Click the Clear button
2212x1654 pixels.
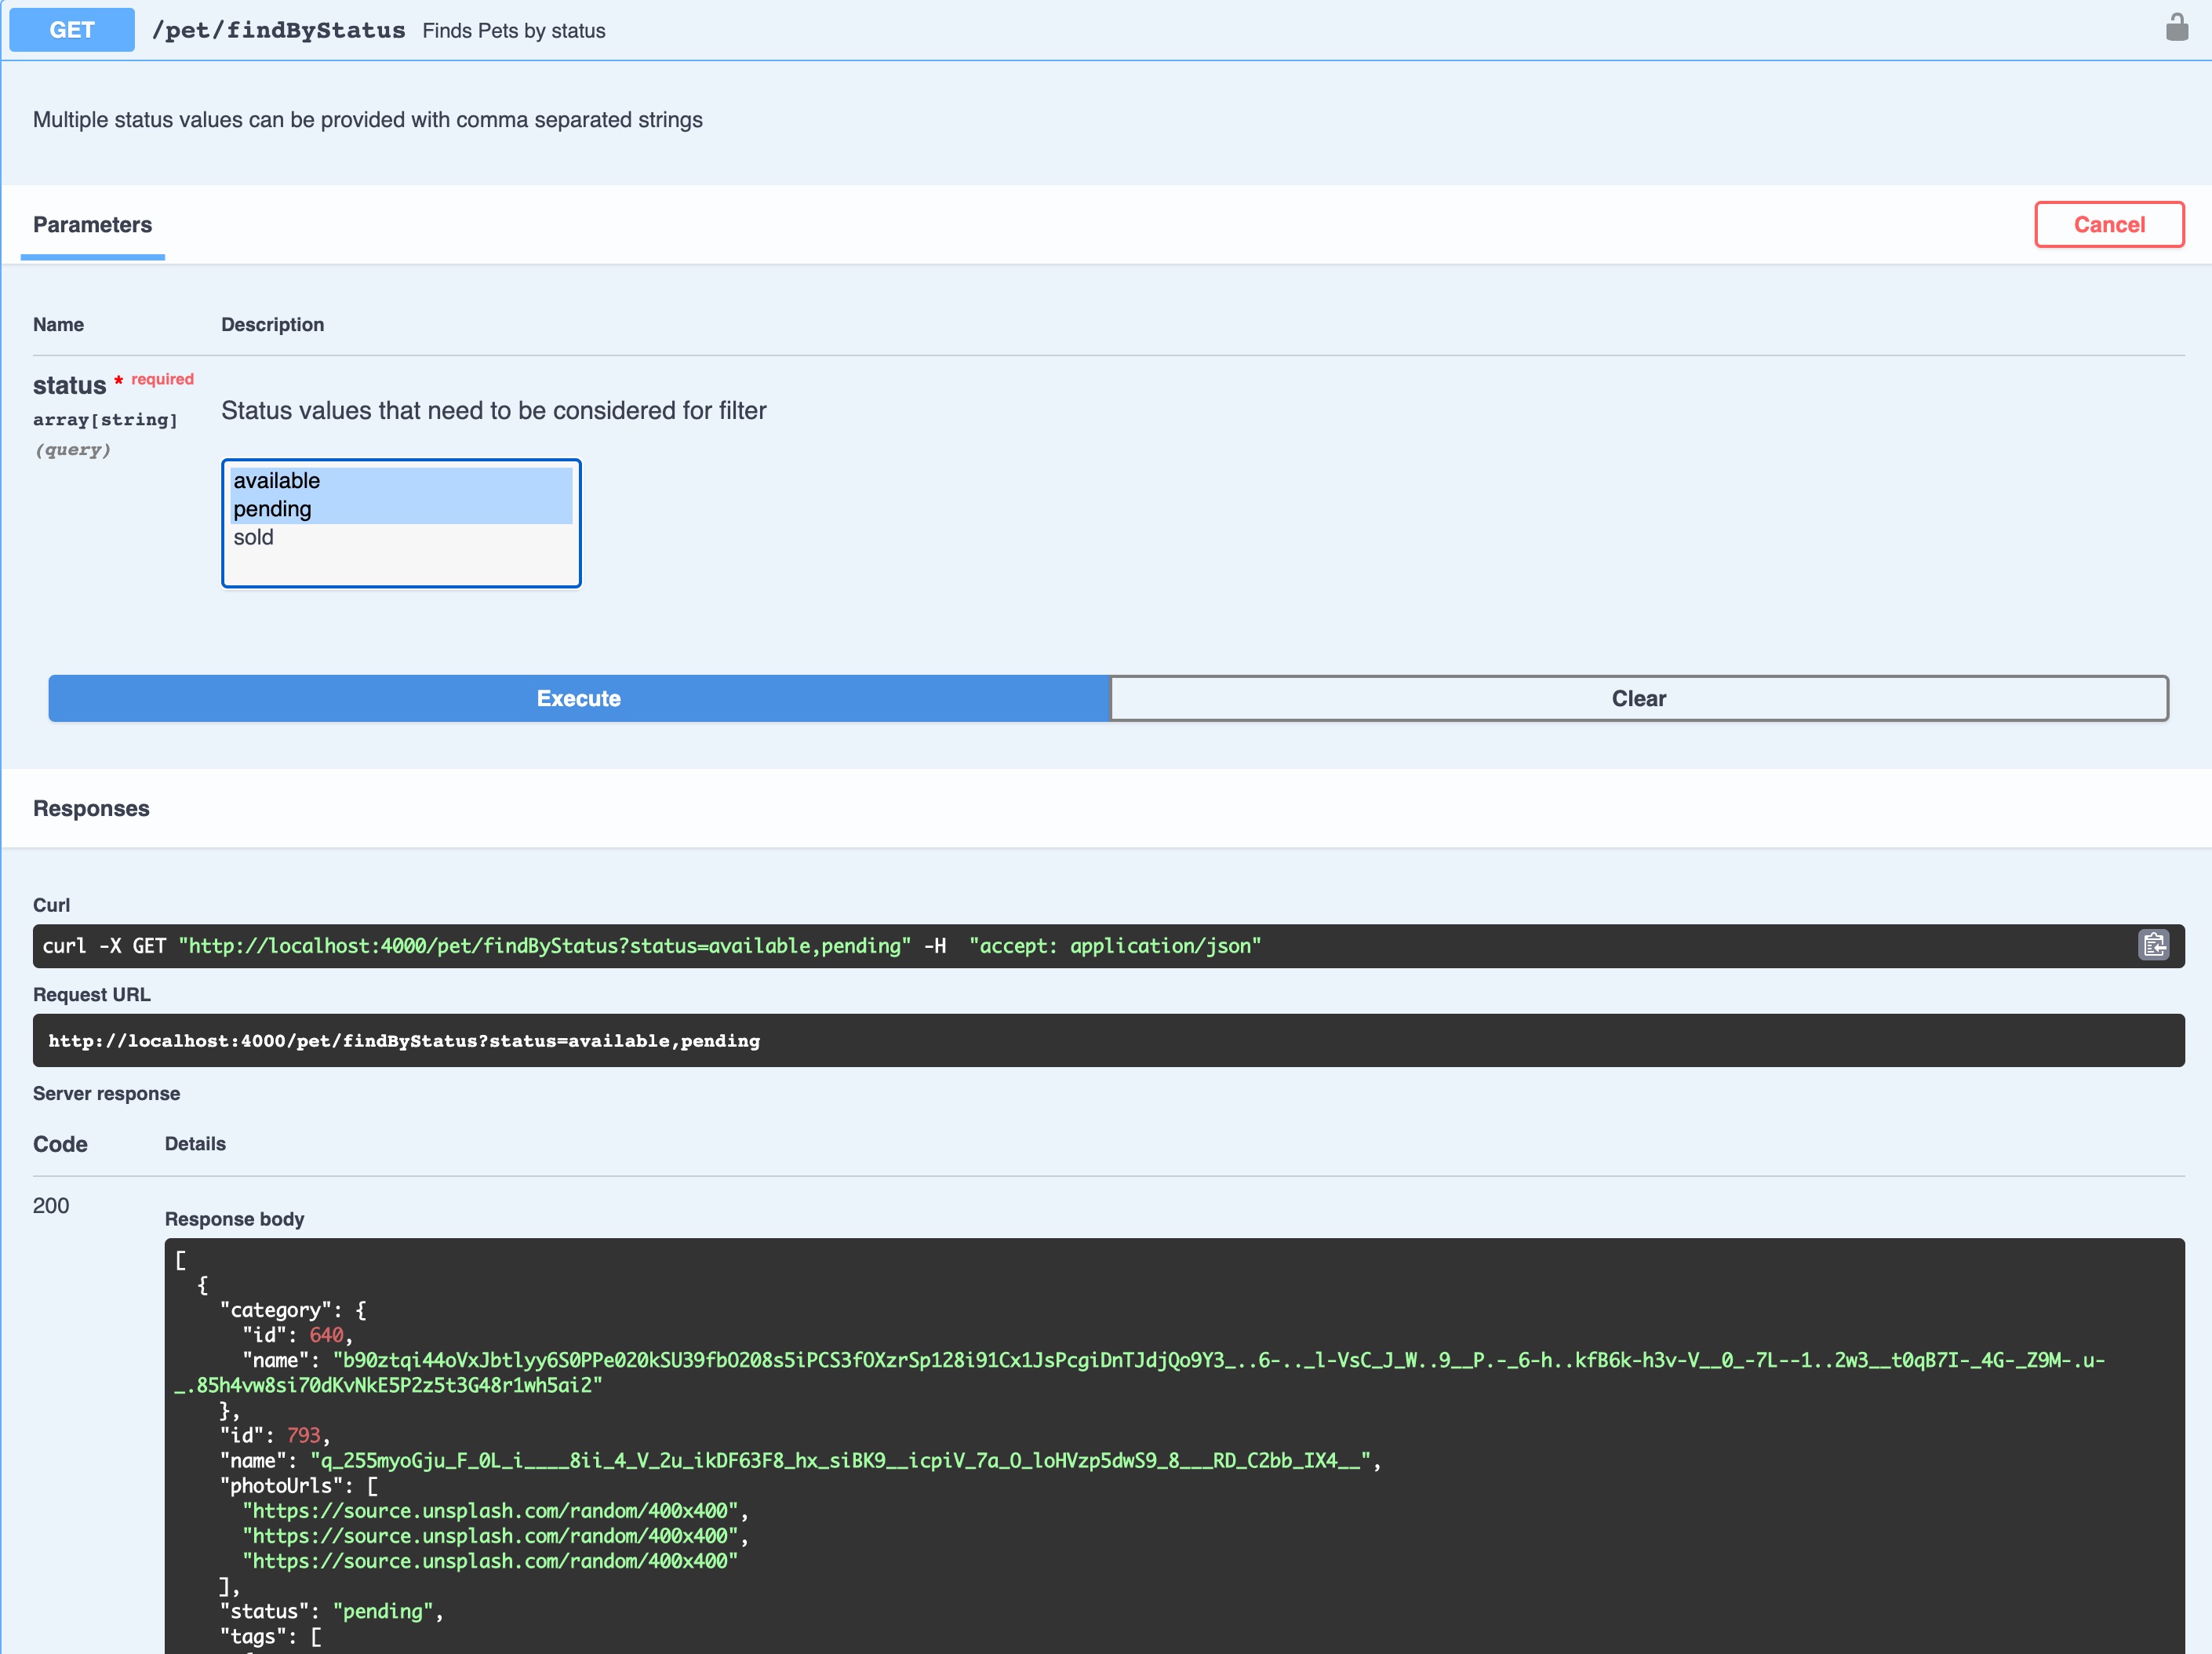[1638, 698]
